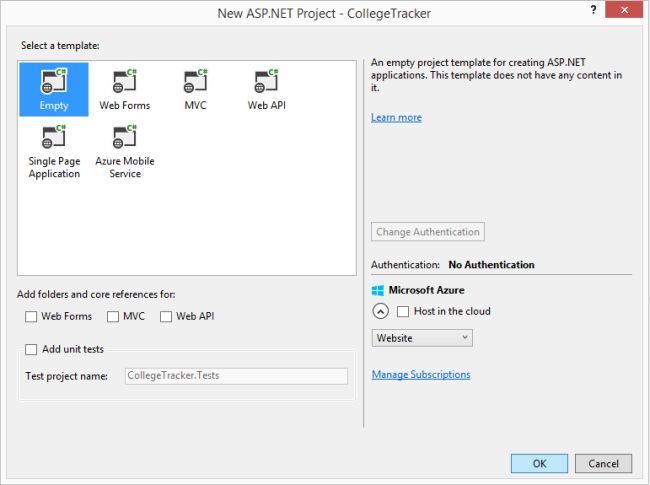Select the Empty template icon
This screenshot has width=650, height=485.
[54, 89]
